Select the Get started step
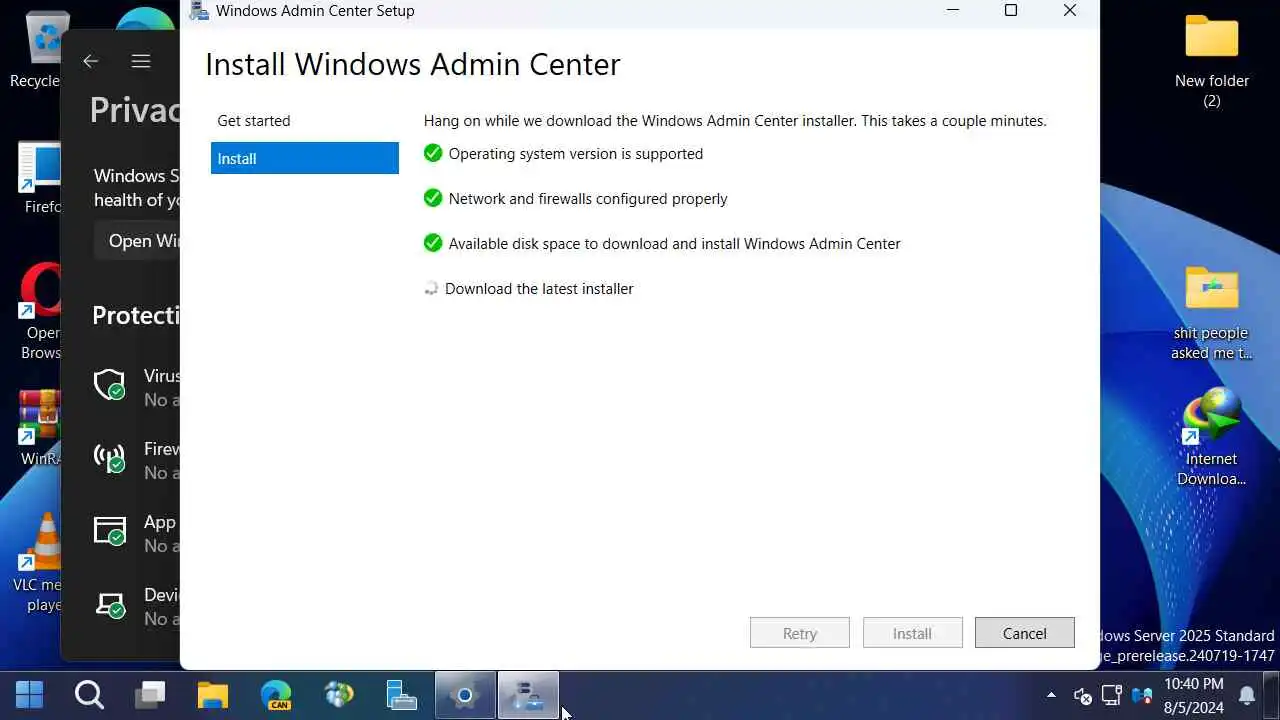 [x=254, y=121]
